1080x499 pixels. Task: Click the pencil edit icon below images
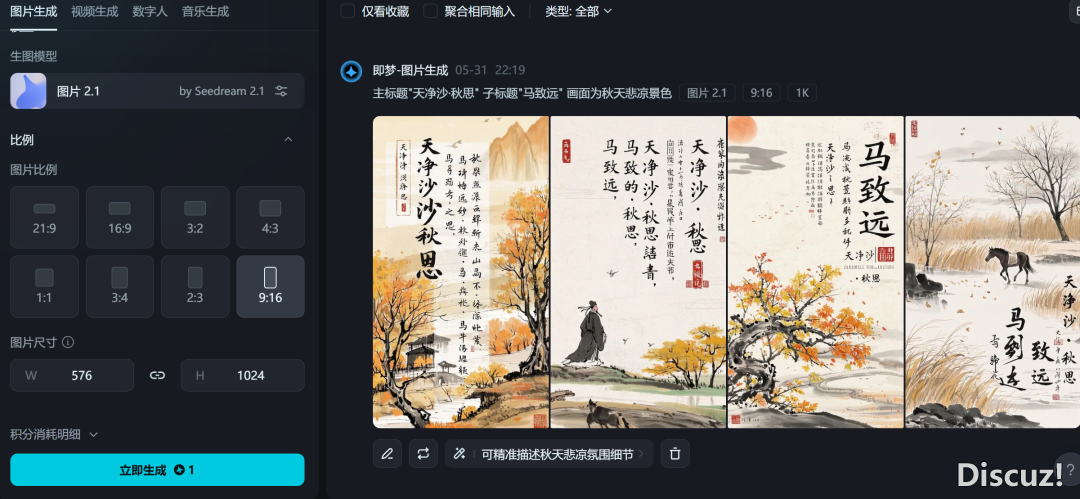point(387,454)
